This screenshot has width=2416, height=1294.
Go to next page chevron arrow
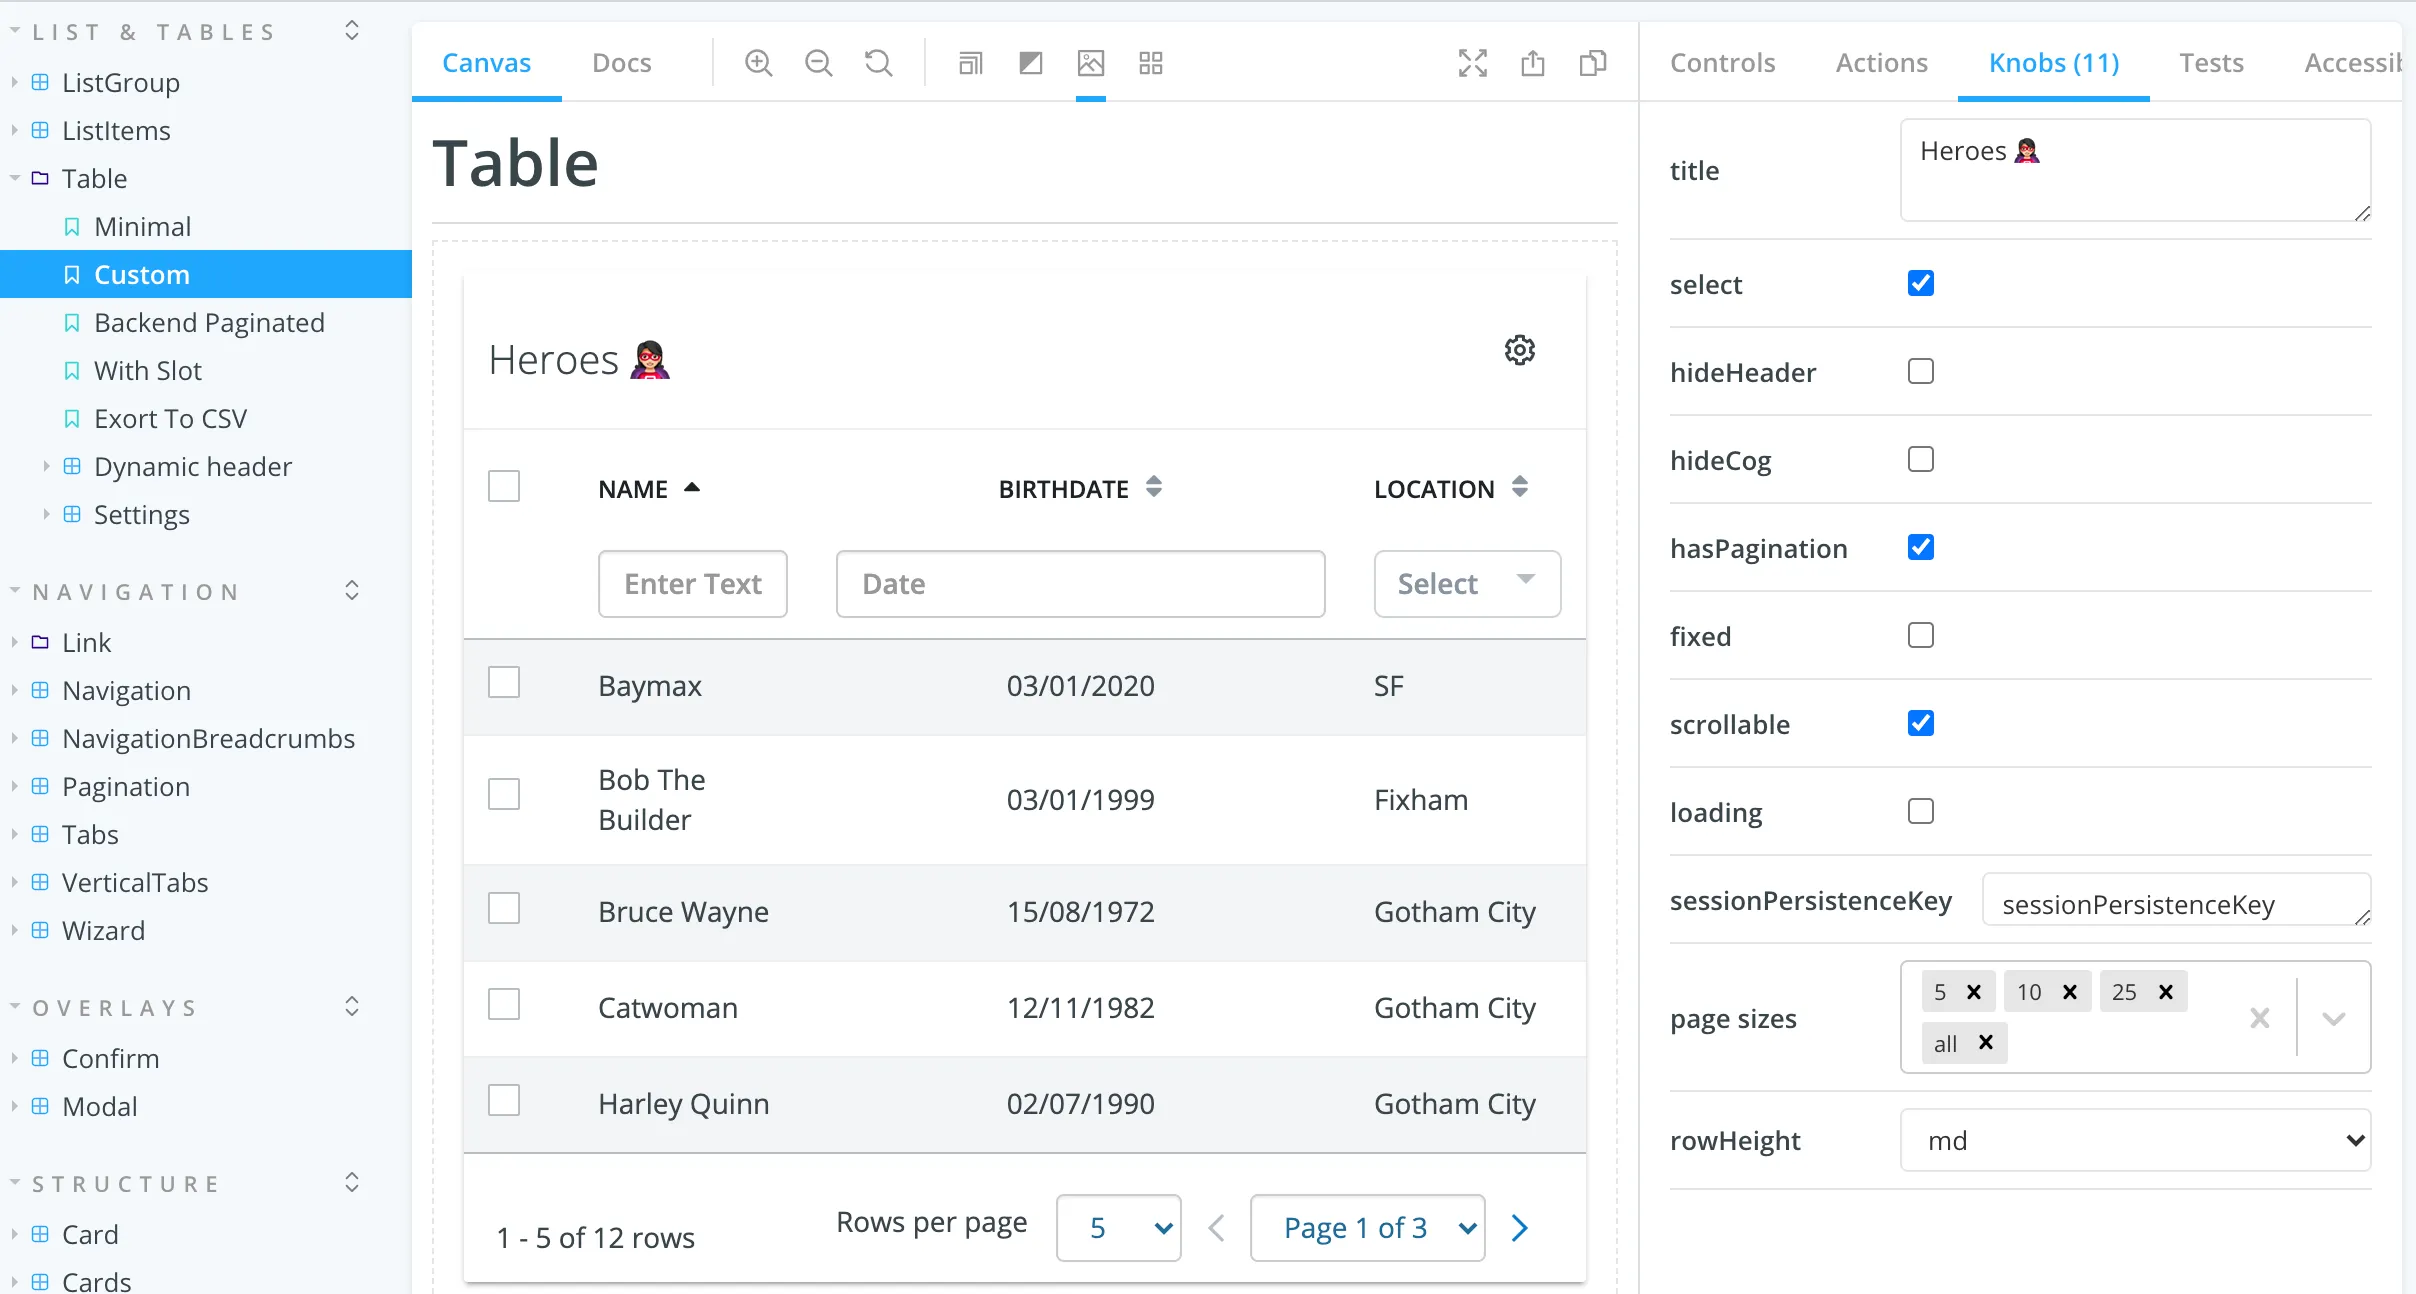(1520, 1228)
